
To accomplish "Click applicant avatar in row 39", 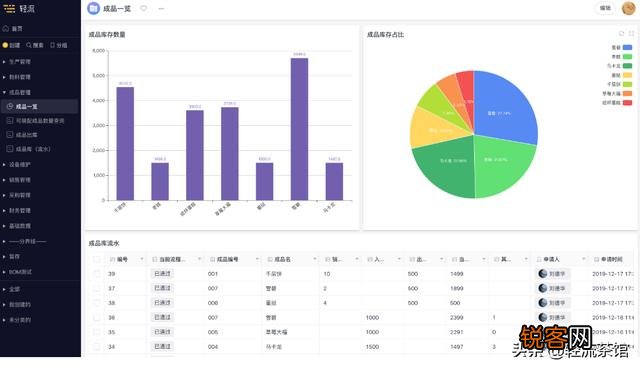I will click(542, 273).
